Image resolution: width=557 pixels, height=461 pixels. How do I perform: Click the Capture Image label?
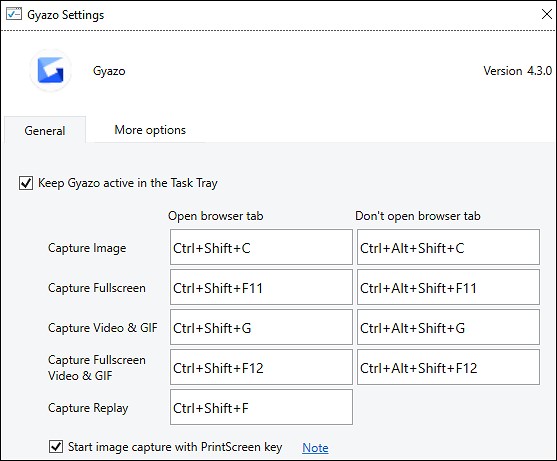click(87, 248)
